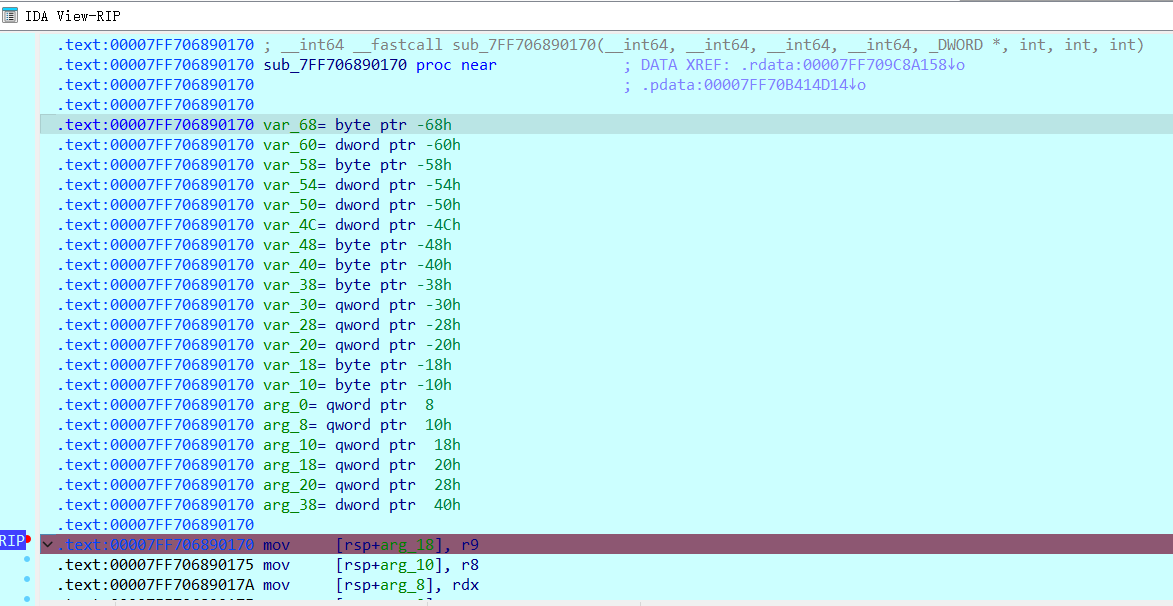The height and width of the screenshot is (606, 1173).
Task: Click the IDA View-RIP window icon
Action: [x=10, y=16]
